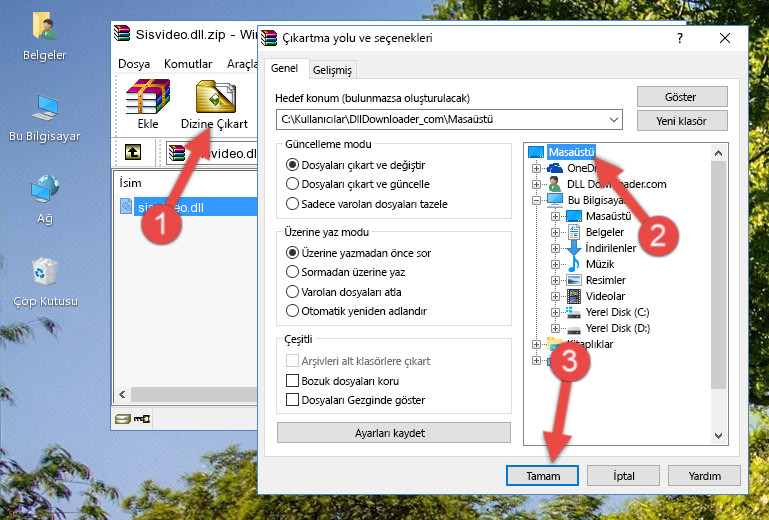This screenshot has height=520, width=769.
Task: Click the dialog help question mark
Action: 680,38
